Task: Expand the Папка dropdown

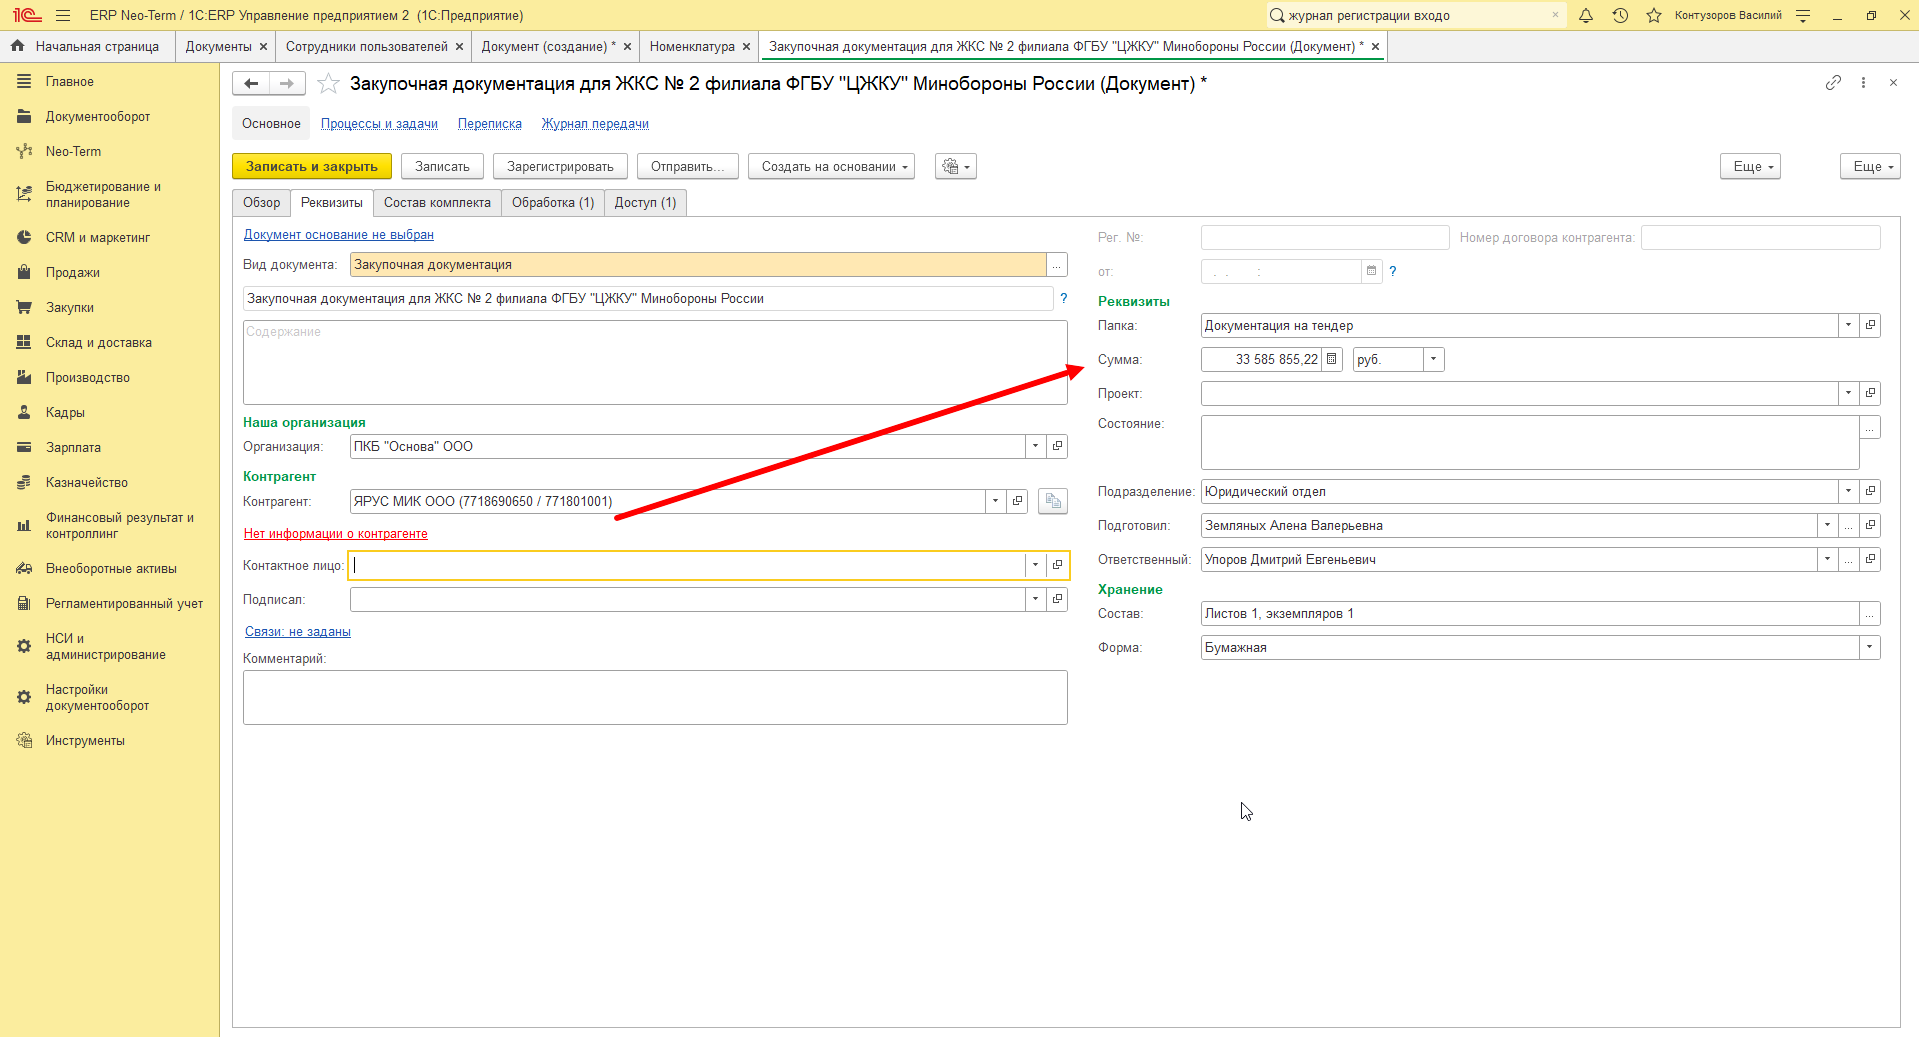Action: point(1848,325)
